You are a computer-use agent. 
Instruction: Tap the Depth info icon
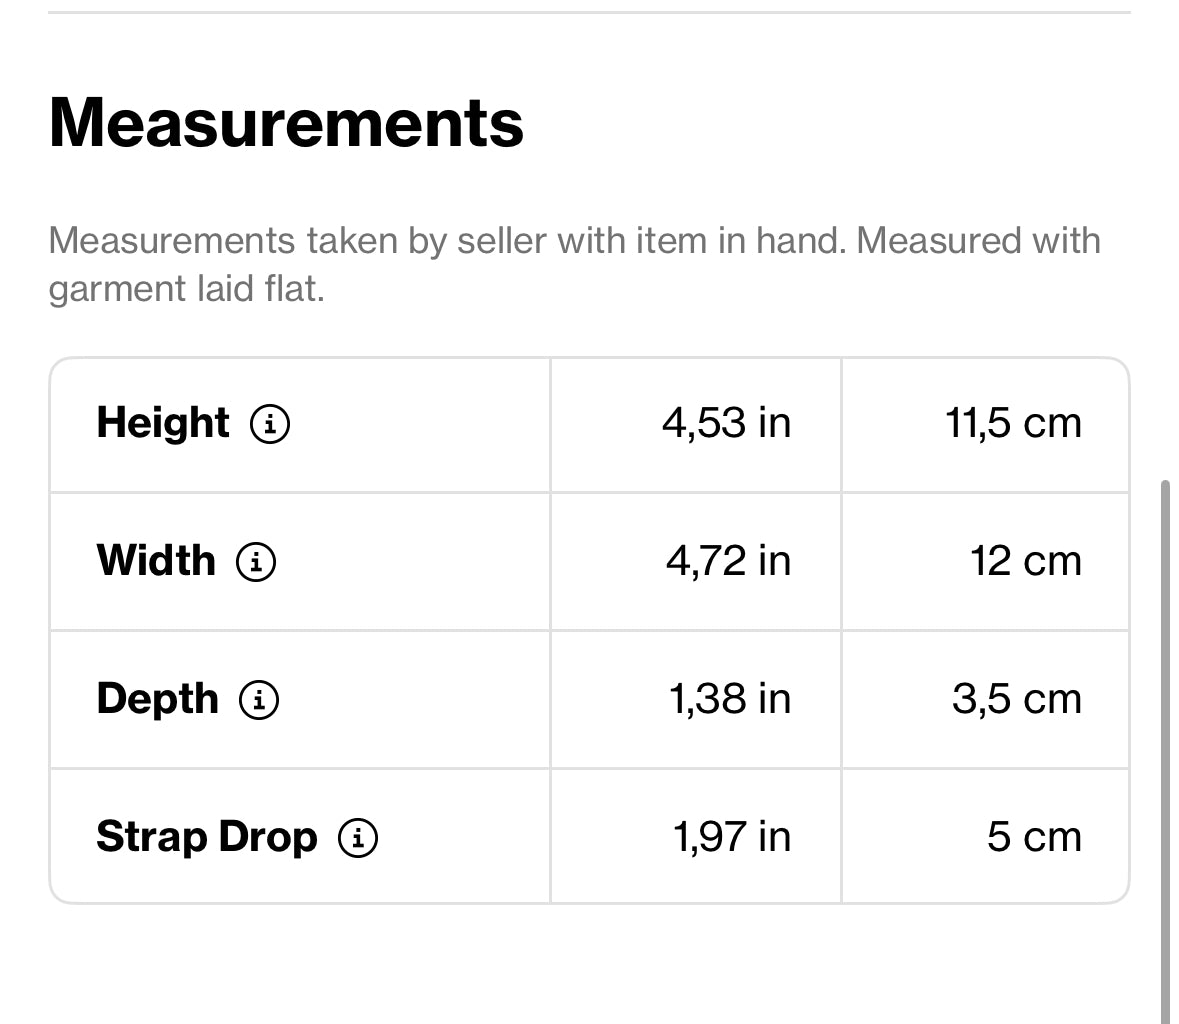click(259, 699)
